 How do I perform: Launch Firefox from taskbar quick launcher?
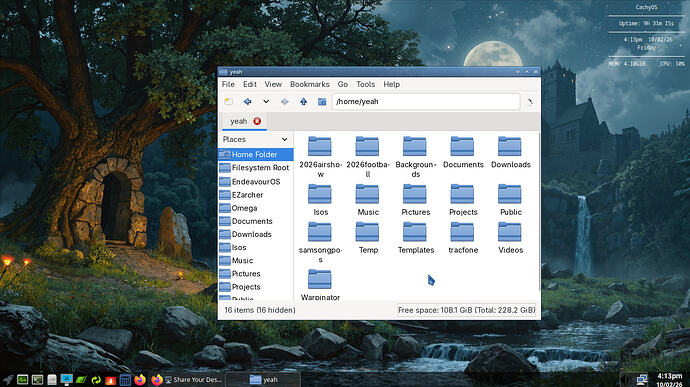(140, 380)
